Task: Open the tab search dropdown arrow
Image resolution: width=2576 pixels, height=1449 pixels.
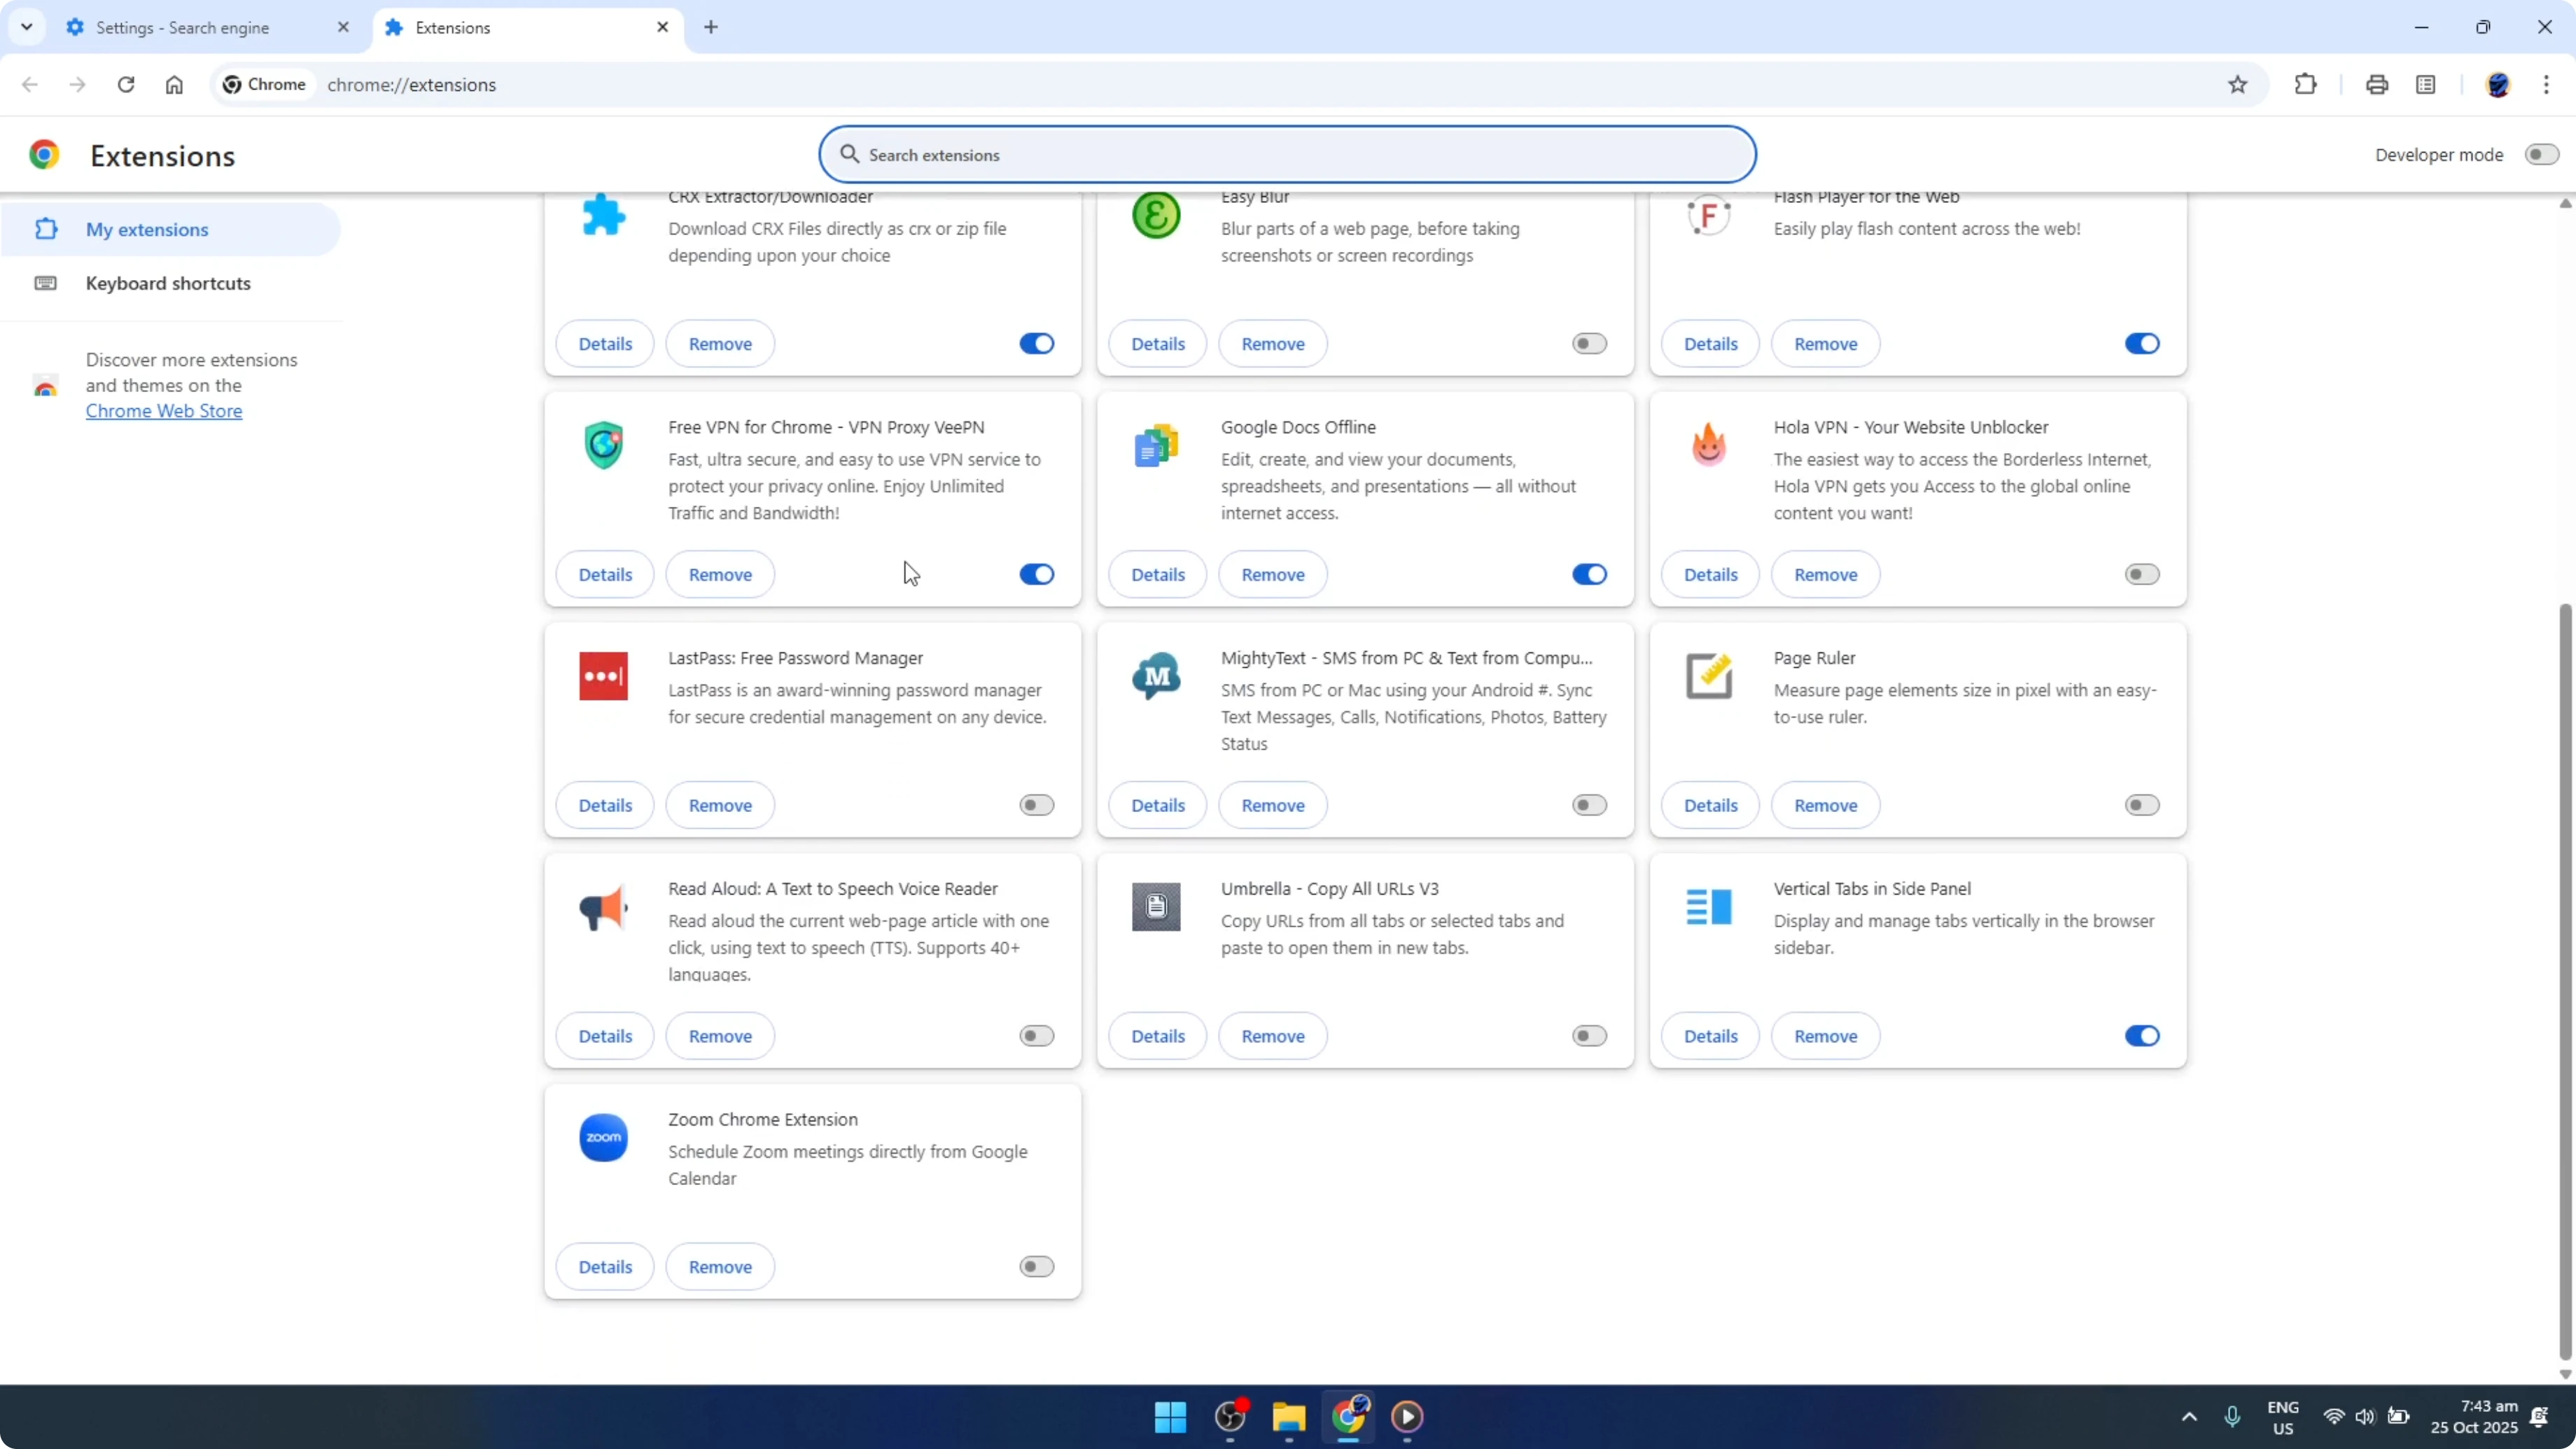Action: pyautogui.click(x=27, y=27)
